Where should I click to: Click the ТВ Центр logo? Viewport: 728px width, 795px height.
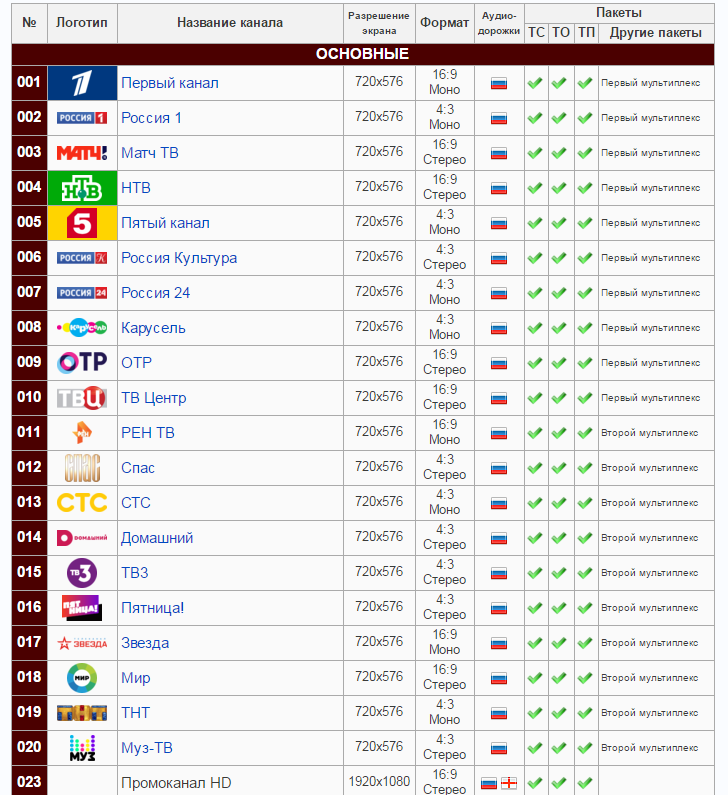pos(82,398)
